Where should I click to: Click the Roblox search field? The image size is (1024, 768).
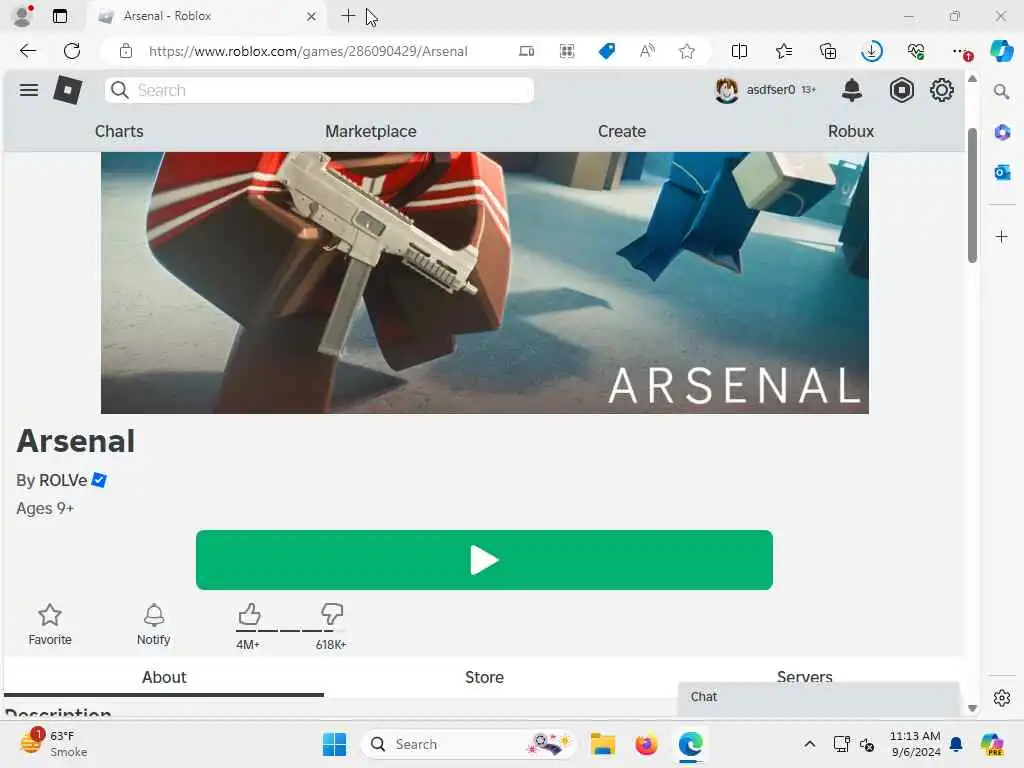pyautogui.click(x=319, y=90)
